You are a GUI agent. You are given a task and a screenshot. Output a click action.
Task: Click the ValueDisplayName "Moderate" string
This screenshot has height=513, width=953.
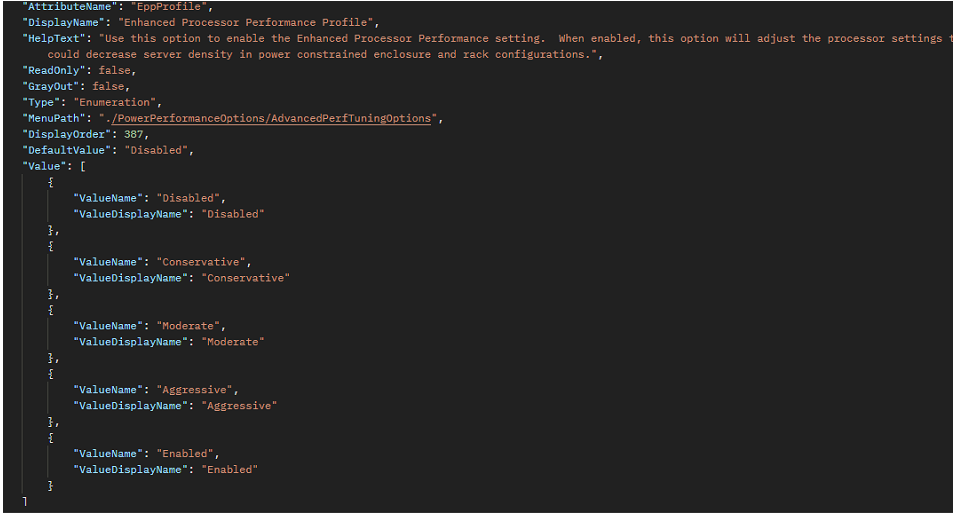pos(233,342)
